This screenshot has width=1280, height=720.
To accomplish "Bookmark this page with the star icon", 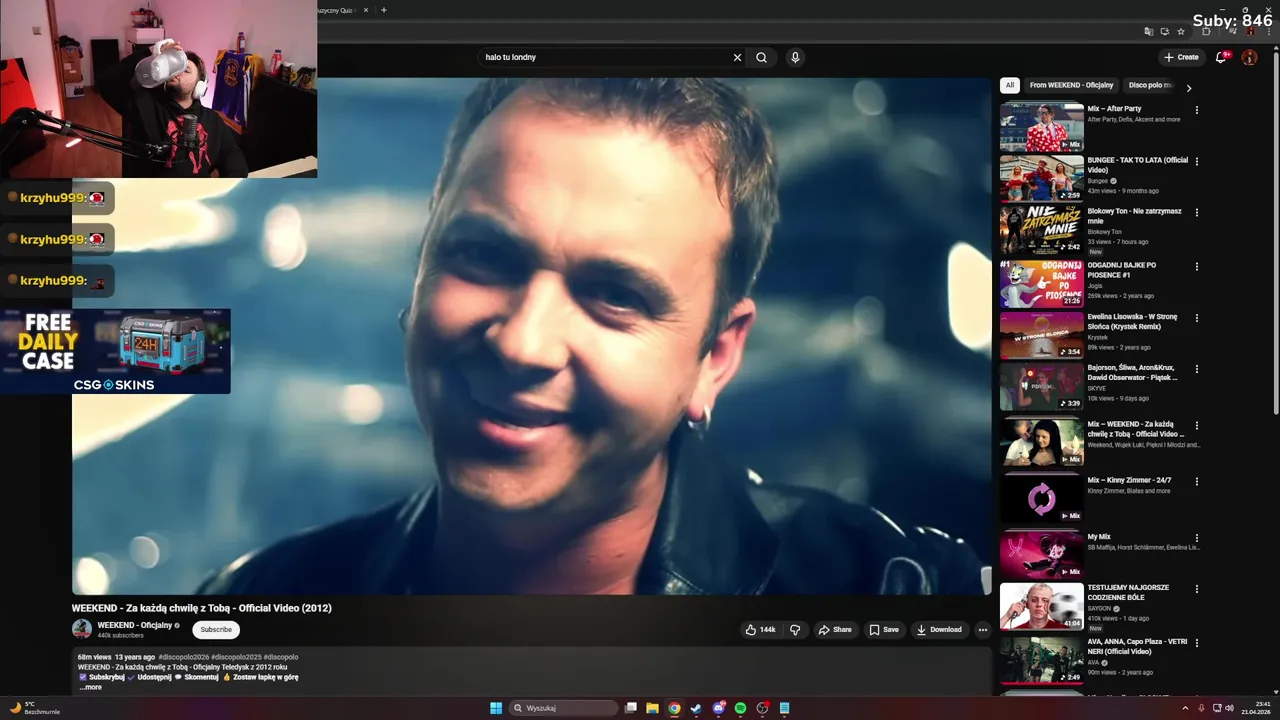I will pyautogui.click(x=1181, y=31).
